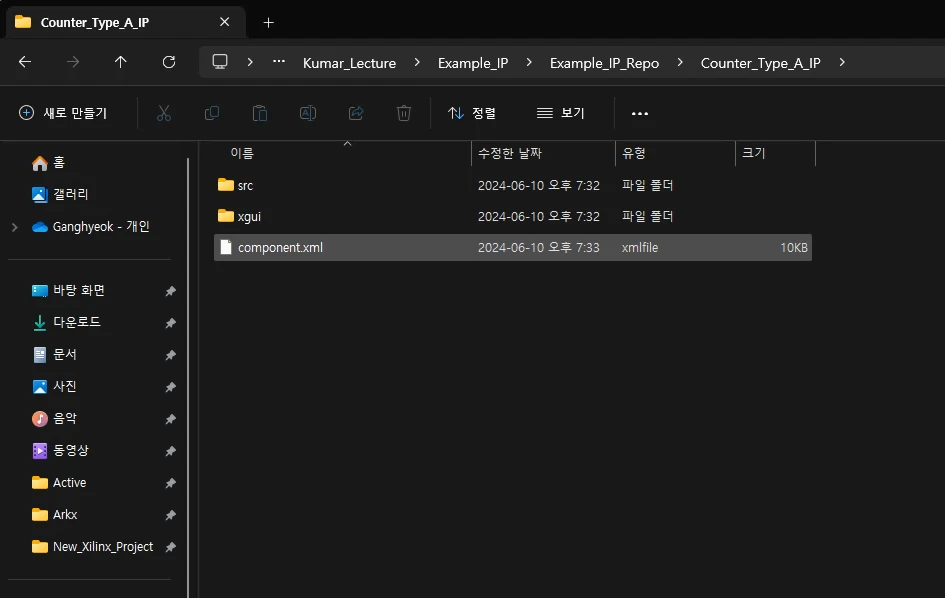Use the Paste icon in the toolbar

coord(259,112)
